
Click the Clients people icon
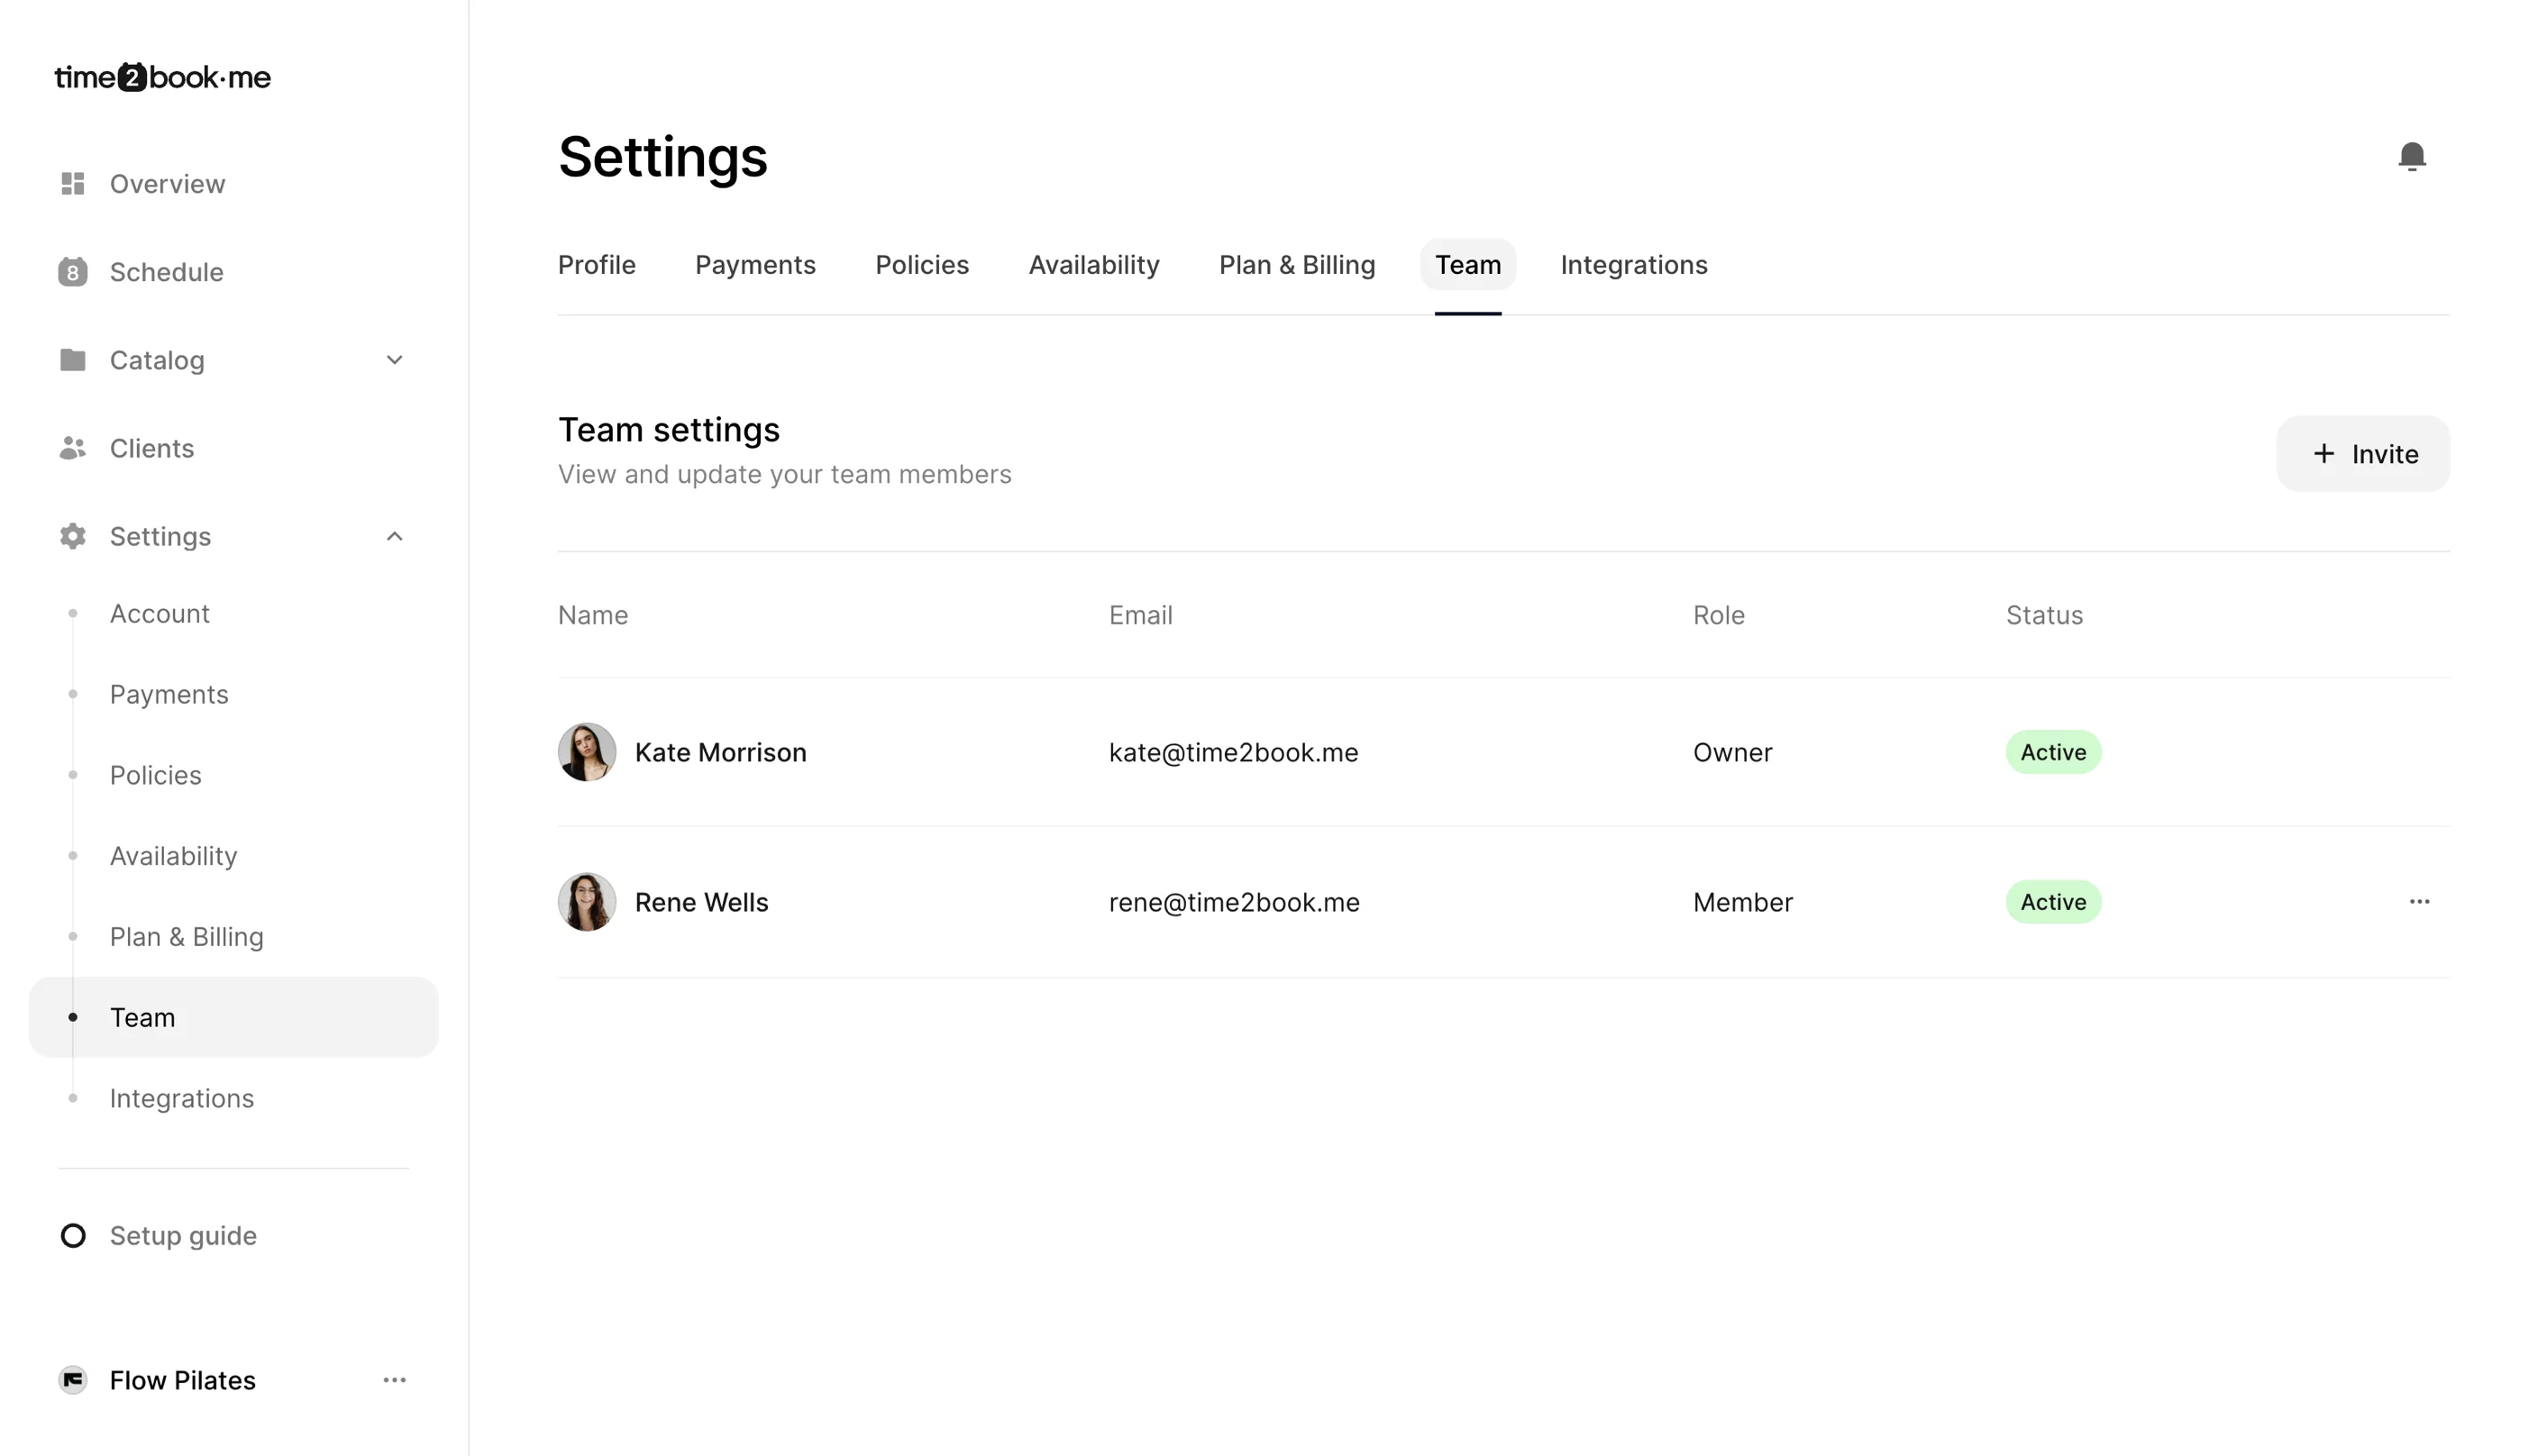click(72, 448)
